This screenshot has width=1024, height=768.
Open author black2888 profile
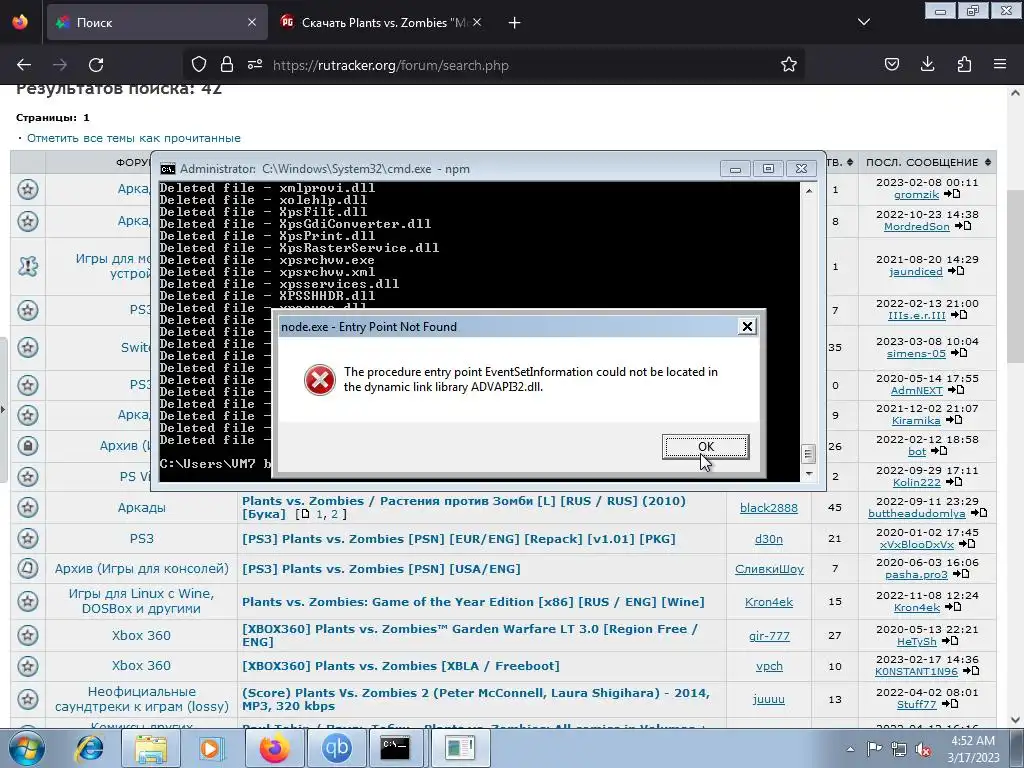click(x=769, y=508)
